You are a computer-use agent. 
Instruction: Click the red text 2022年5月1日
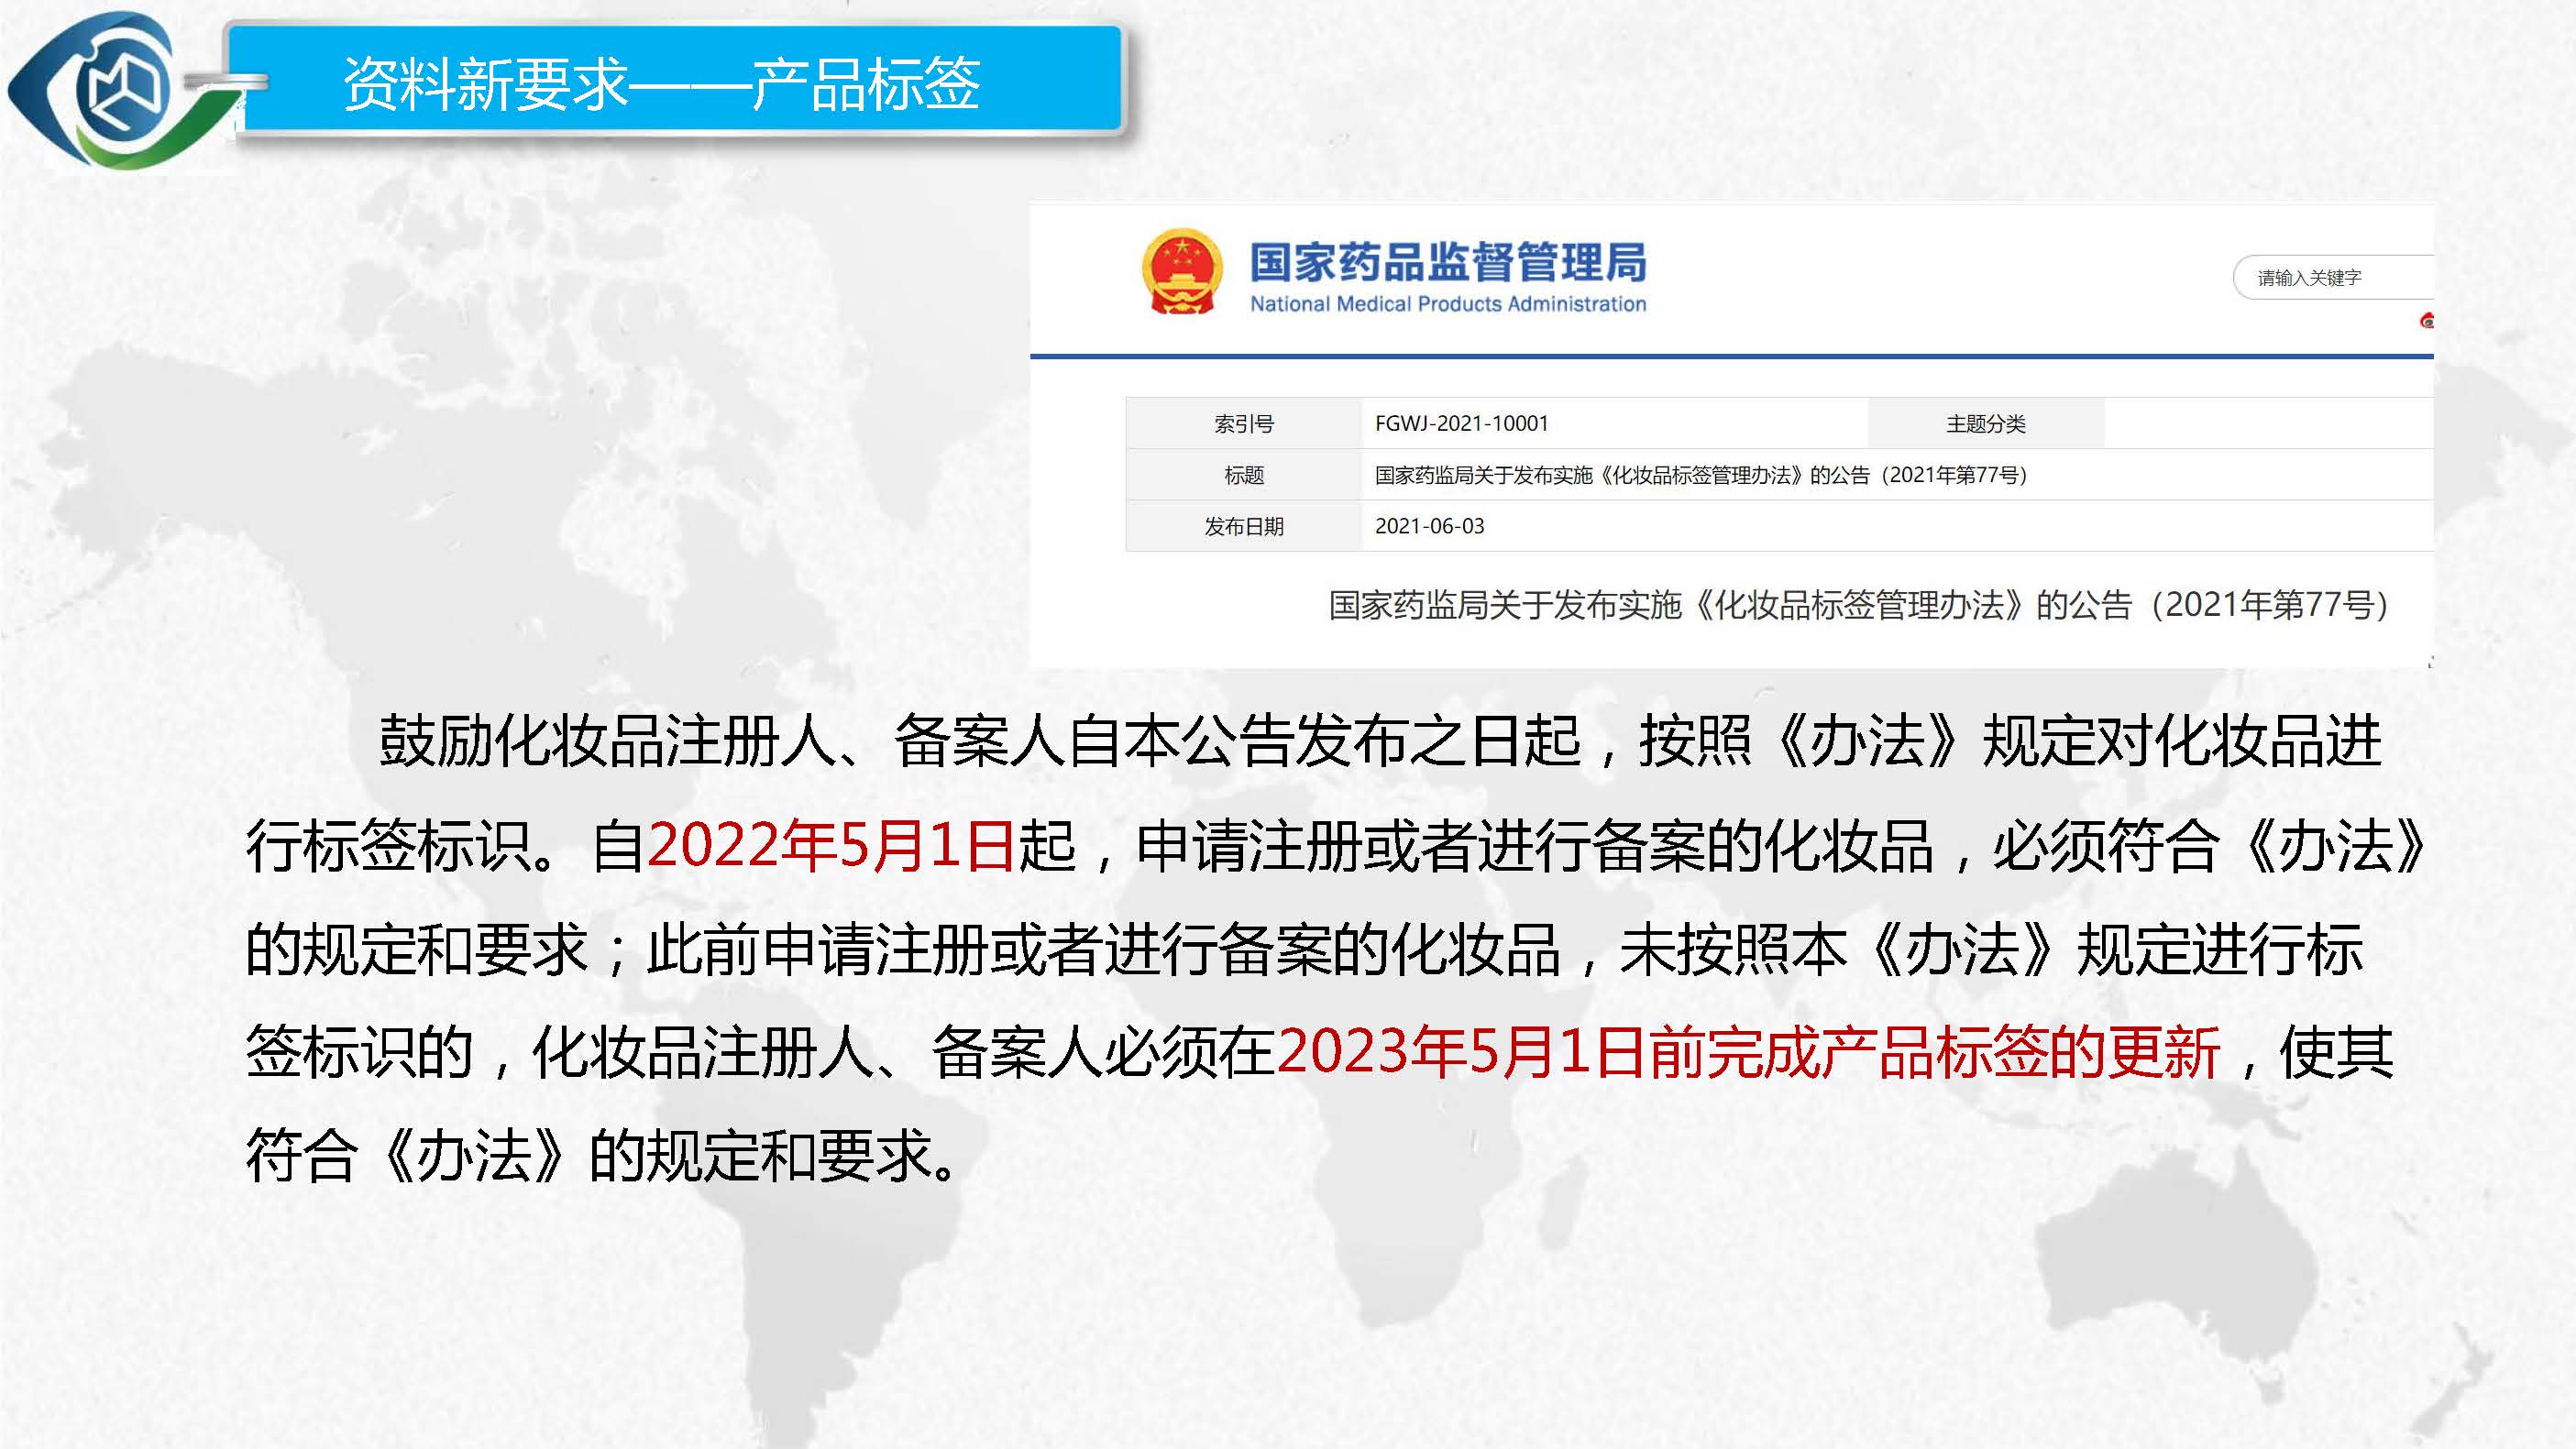click(x=831, y=846)
